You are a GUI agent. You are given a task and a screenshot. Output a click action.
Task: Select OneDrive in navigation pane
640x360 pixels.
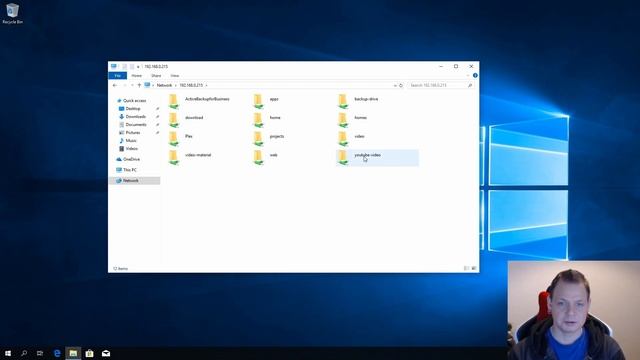pyautogui.click(x=128, y=159)
